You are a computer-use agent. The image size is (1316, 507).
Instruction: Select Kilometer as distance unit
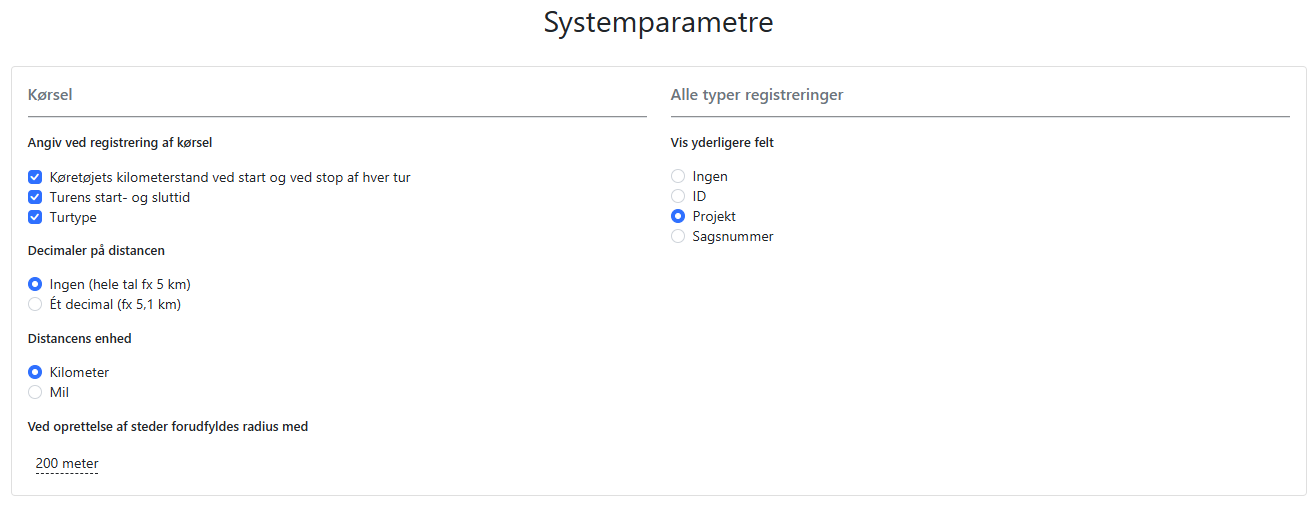(35, 372)
